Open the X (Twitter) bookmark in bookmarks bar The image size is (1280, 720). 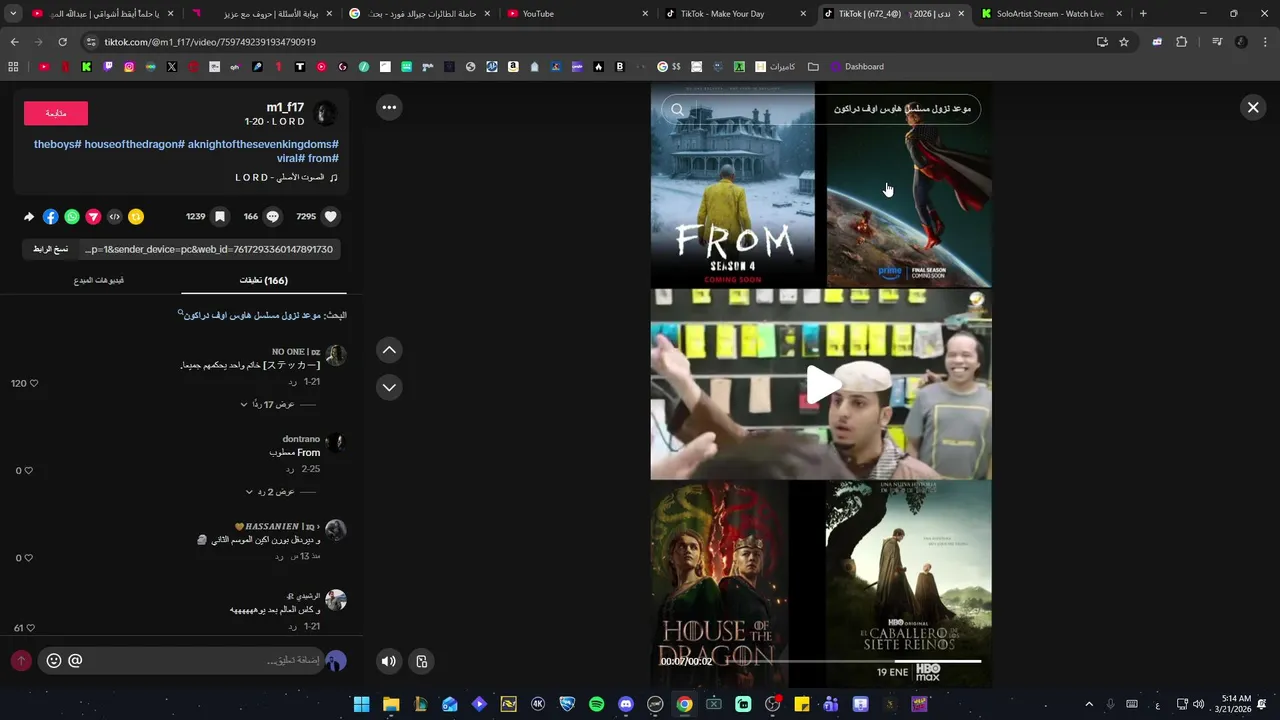[172, 67]
